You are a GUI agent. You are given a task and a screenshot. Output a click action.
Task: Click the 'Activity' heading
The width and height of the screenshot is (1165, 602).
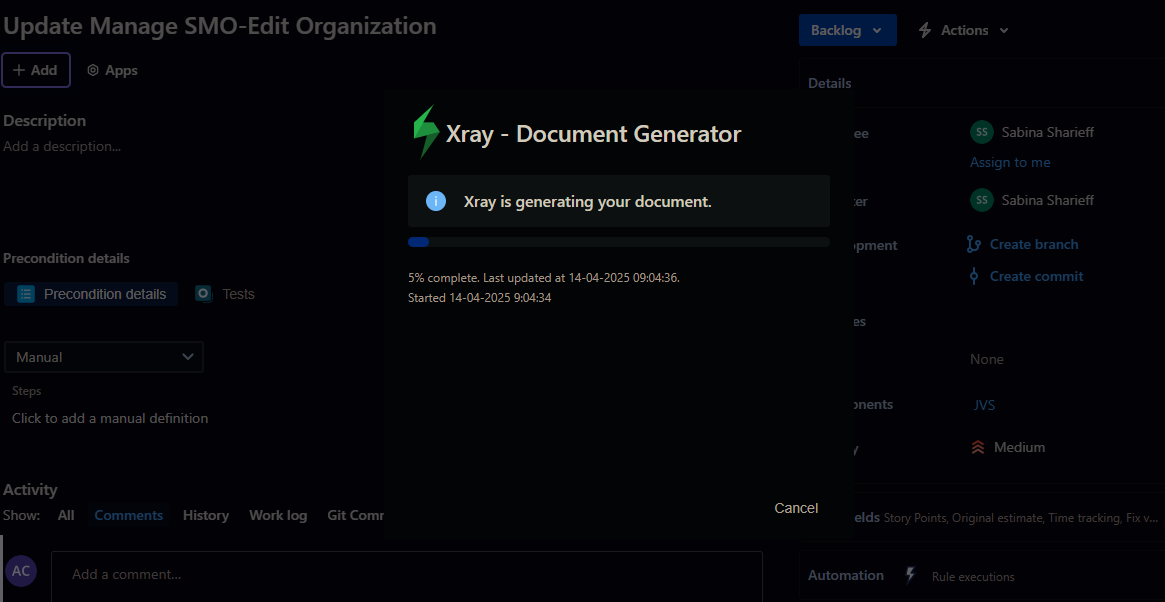pos(30,490)
